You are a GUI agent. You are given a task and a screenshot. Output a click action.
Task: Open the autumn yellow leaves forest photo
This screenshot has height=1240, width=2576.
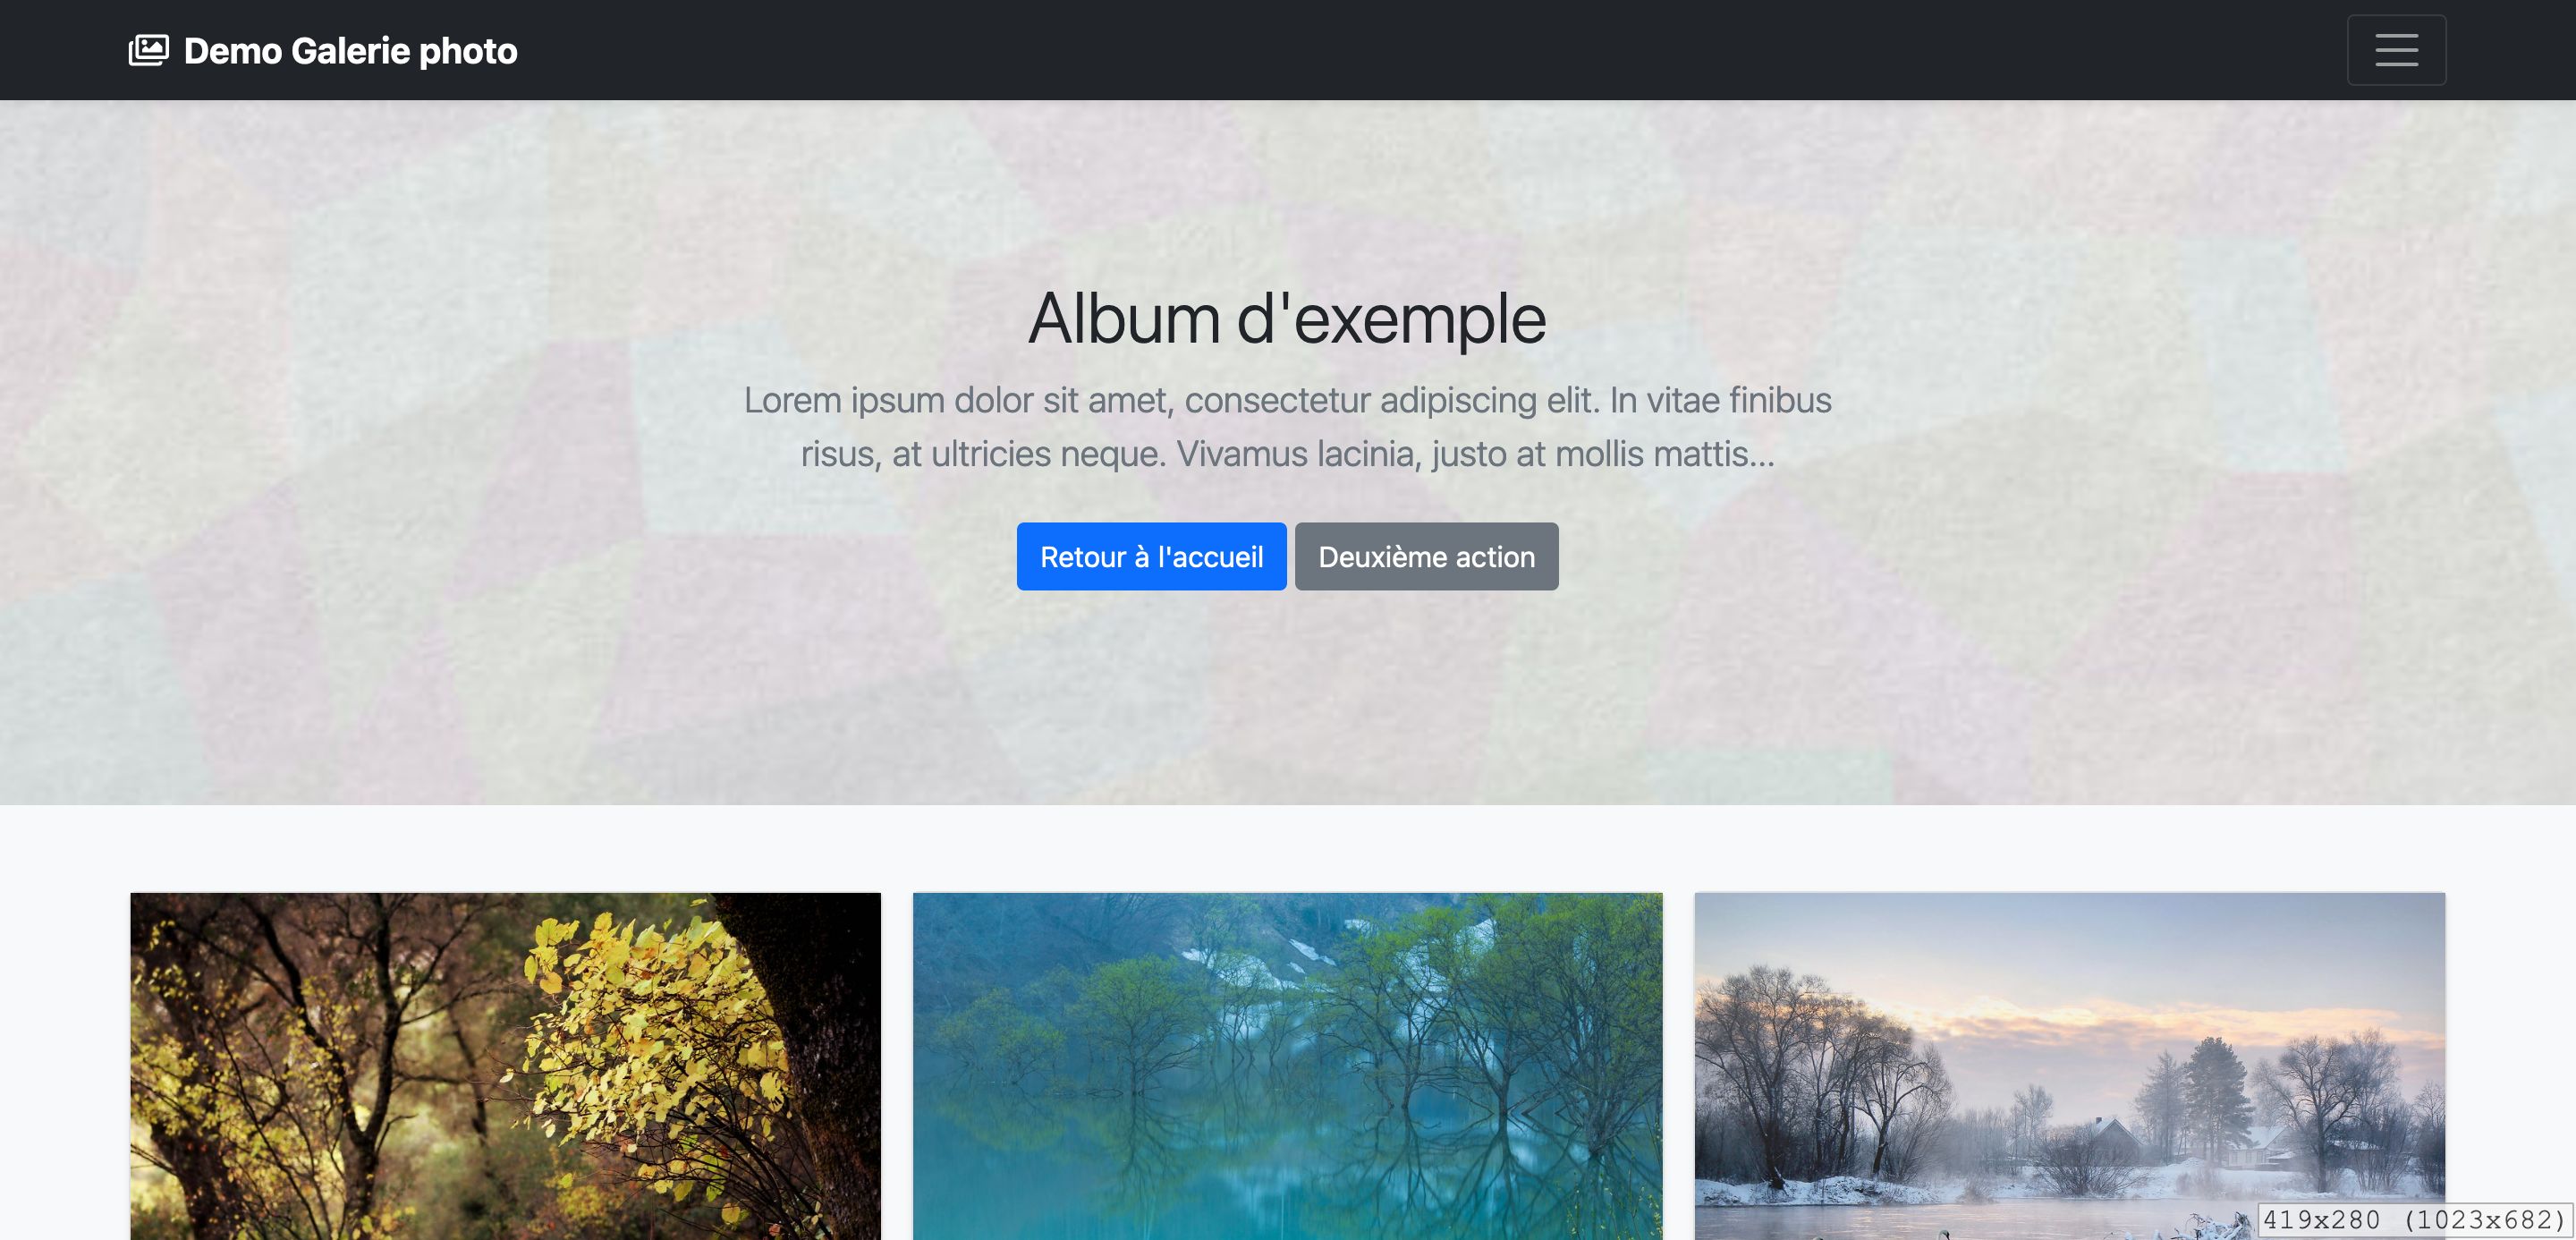pos(505,1066)
